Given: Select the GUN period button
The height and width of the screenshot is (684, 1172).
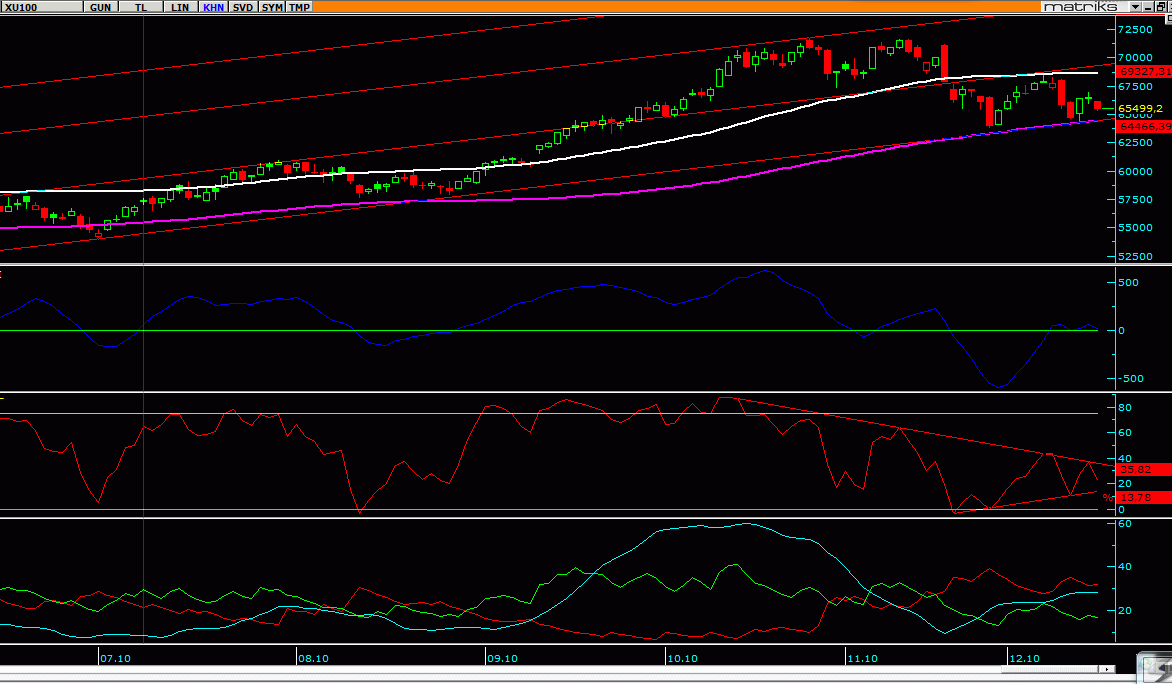Looking at the screenshot, I should (100, 7).
